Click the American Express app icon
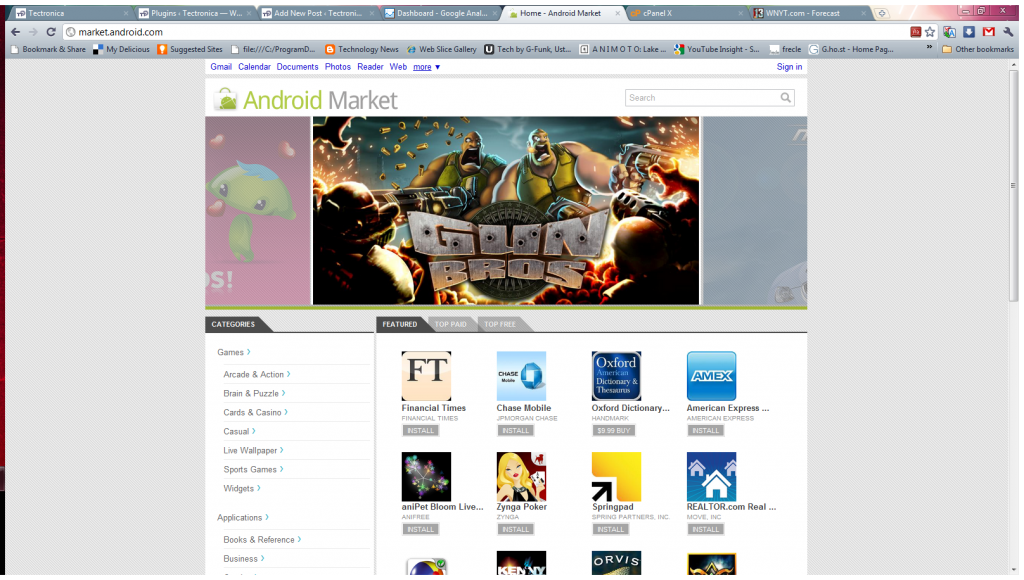 pyautogui.click(x=711, y=376)
